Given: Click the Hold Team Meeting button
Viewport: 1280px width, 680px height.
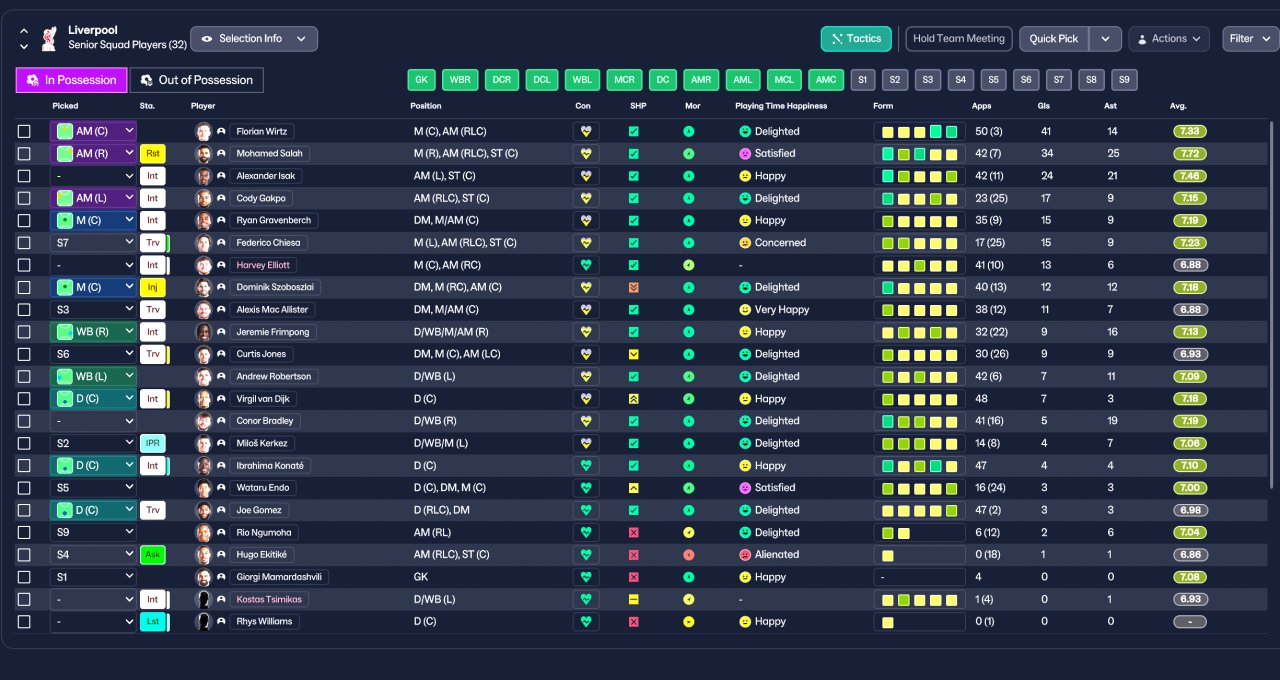Looking at the screenshot, I should pyautogui.click(x=959, y=39).
